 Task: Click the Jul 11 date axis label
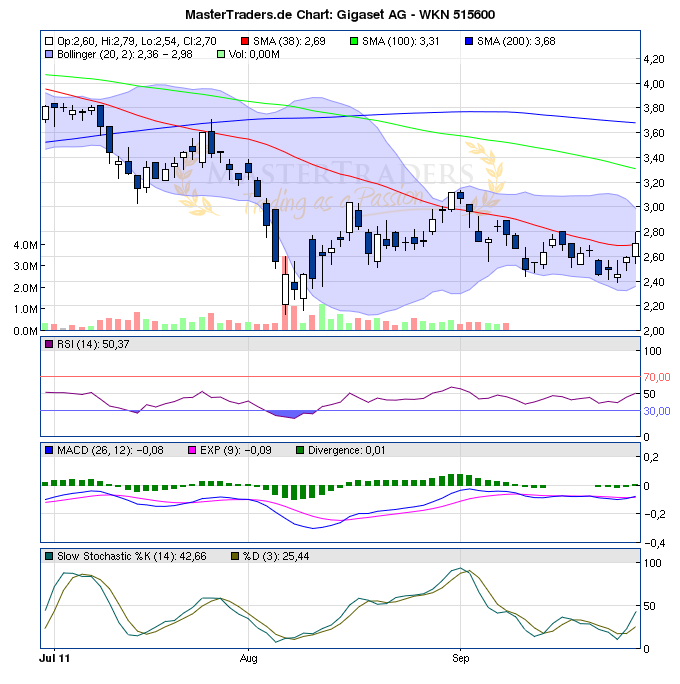coord(55,658)
